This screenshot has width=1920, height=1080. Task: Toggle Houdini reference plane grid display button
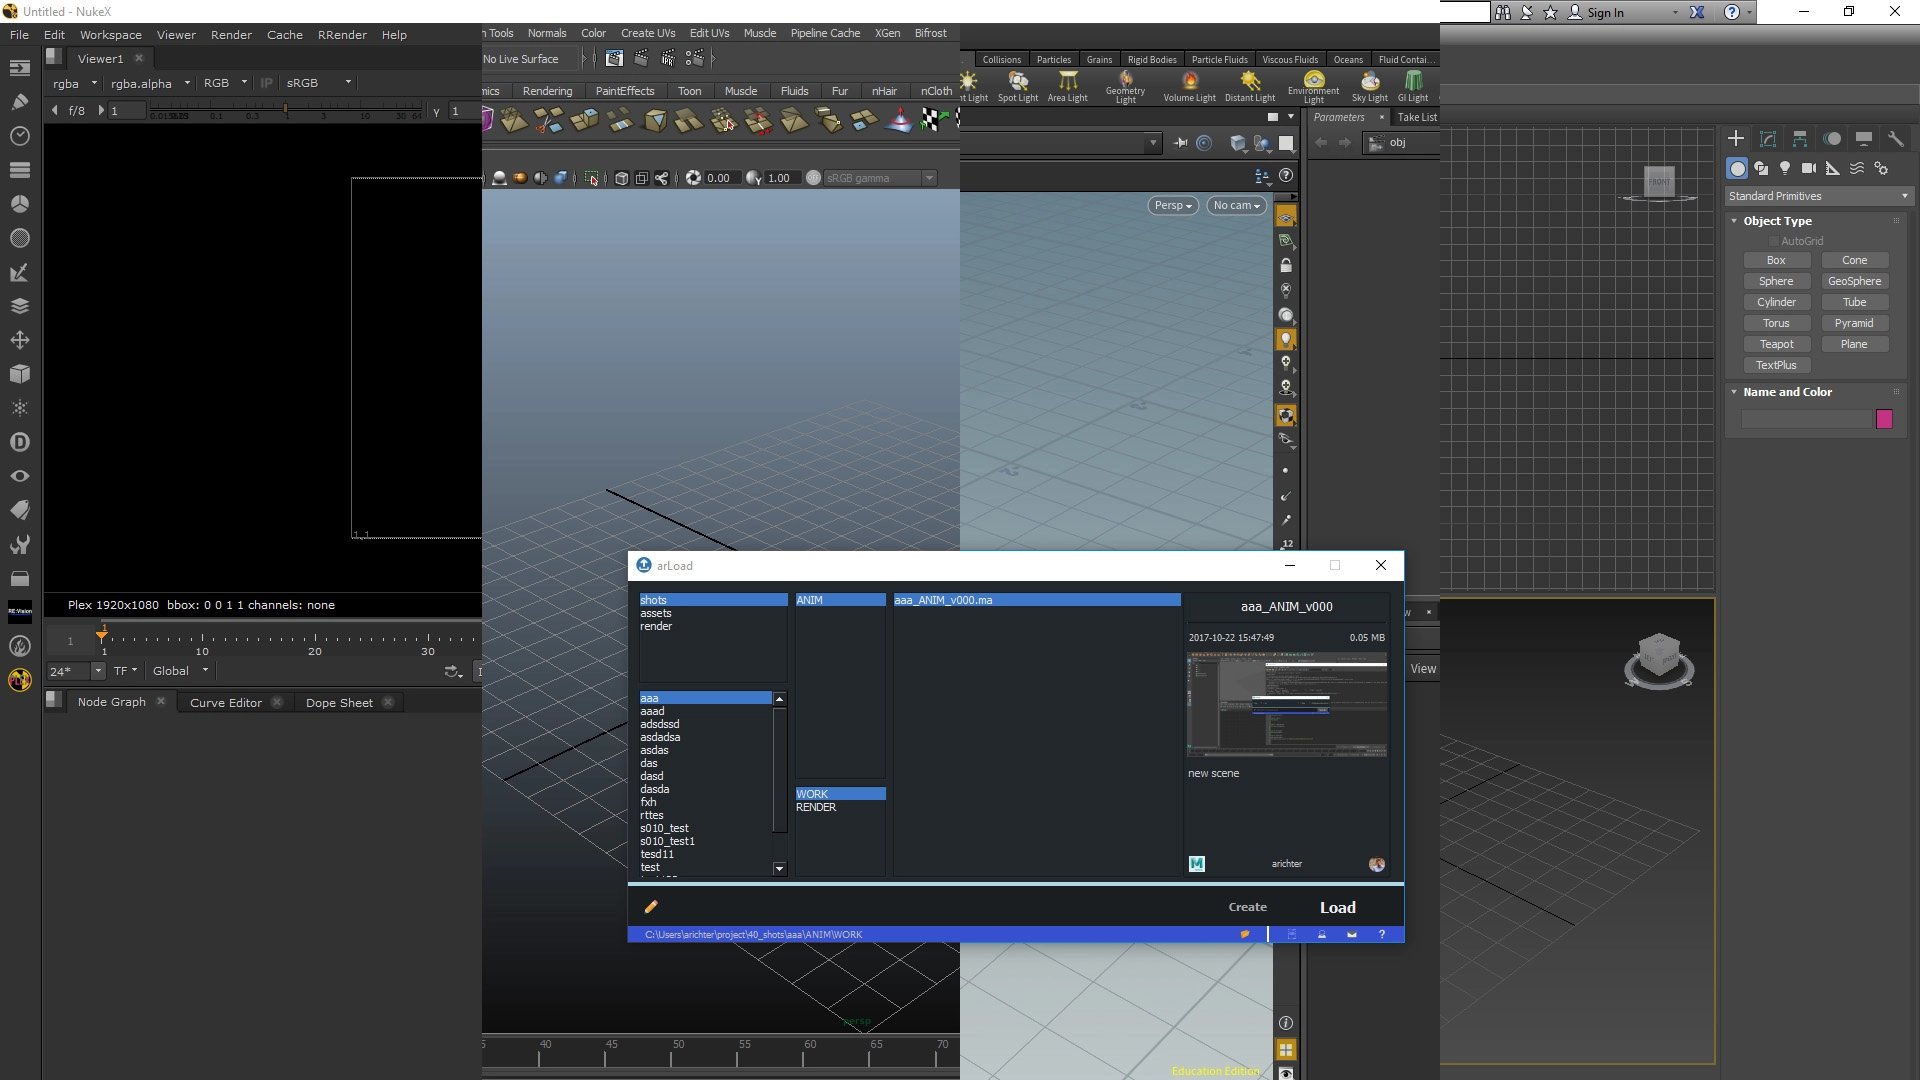click(1286, 217)
